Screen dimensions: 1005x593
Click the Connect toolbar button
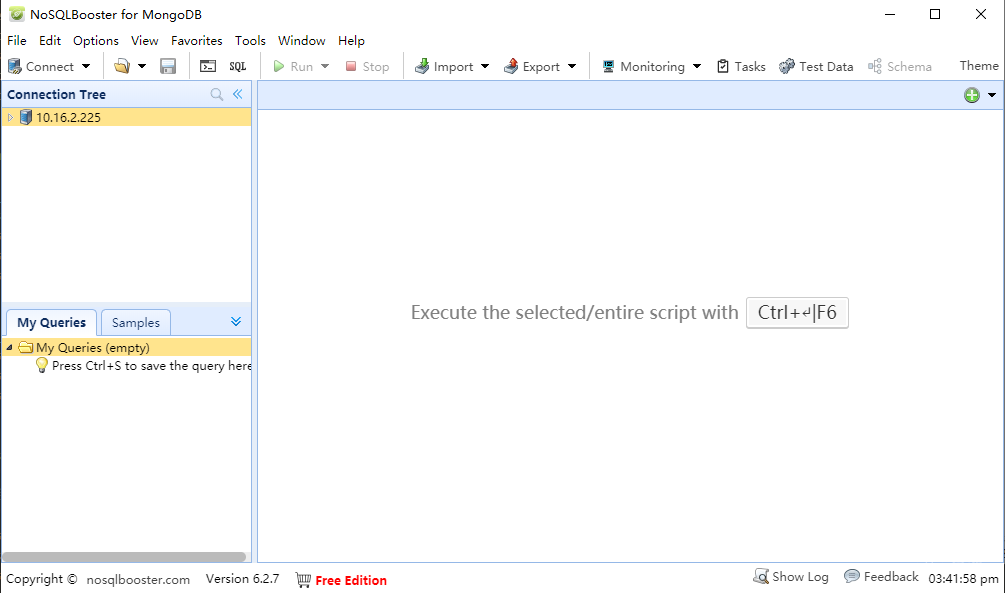[x=40, y=67]
